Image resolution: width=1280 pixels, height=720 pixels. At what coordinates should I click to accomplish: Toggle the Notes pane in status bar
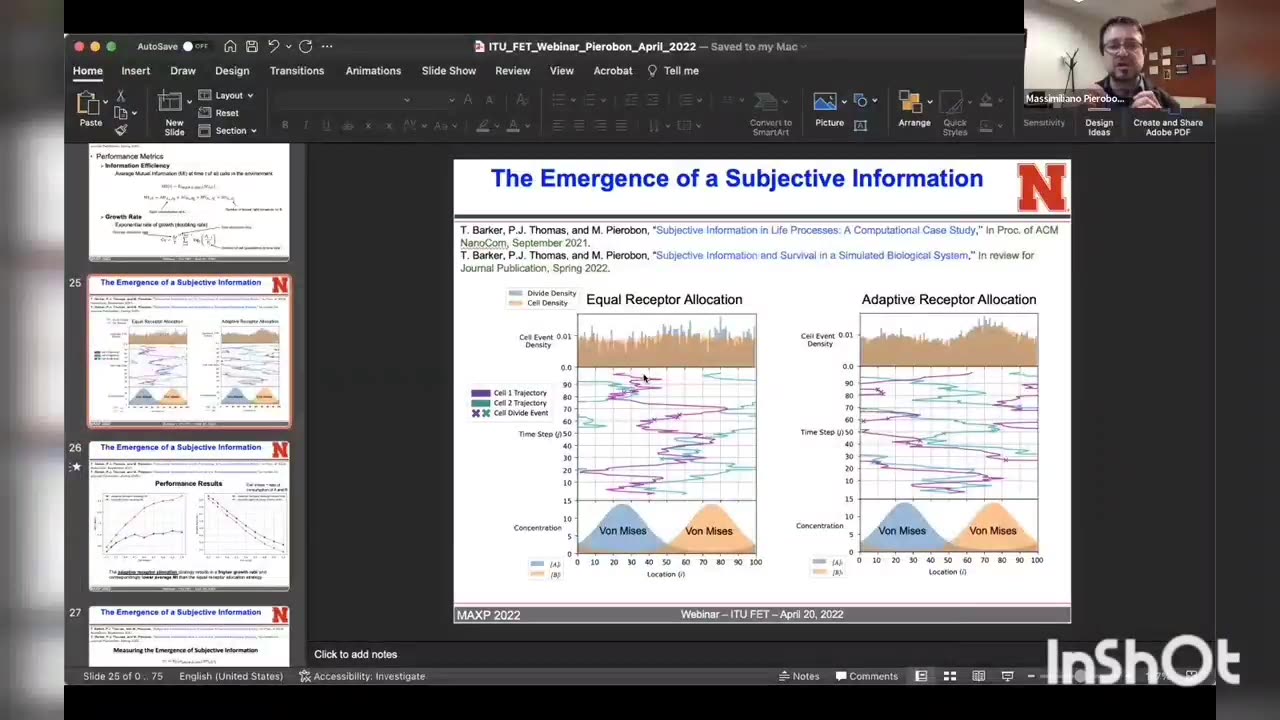click(799, 676)
